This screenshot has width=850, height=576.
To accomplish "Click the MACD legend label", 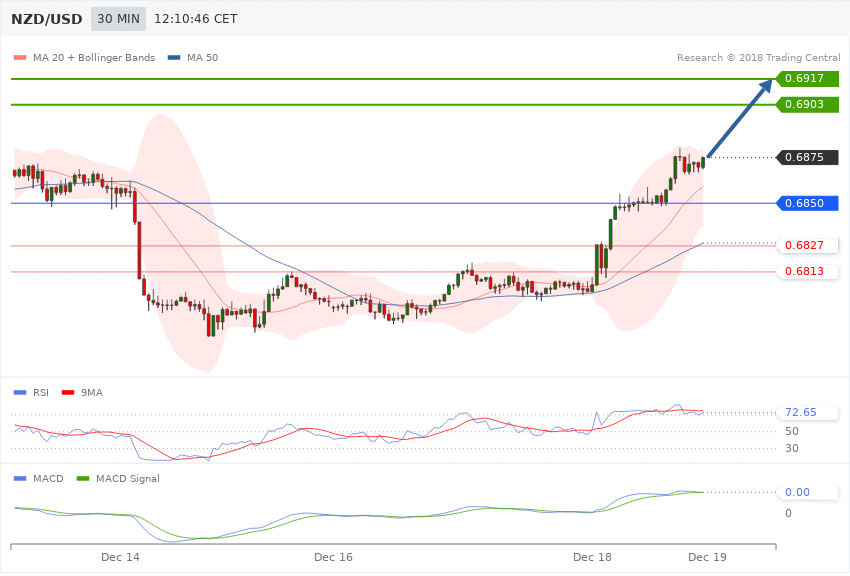I will point(48,478).
